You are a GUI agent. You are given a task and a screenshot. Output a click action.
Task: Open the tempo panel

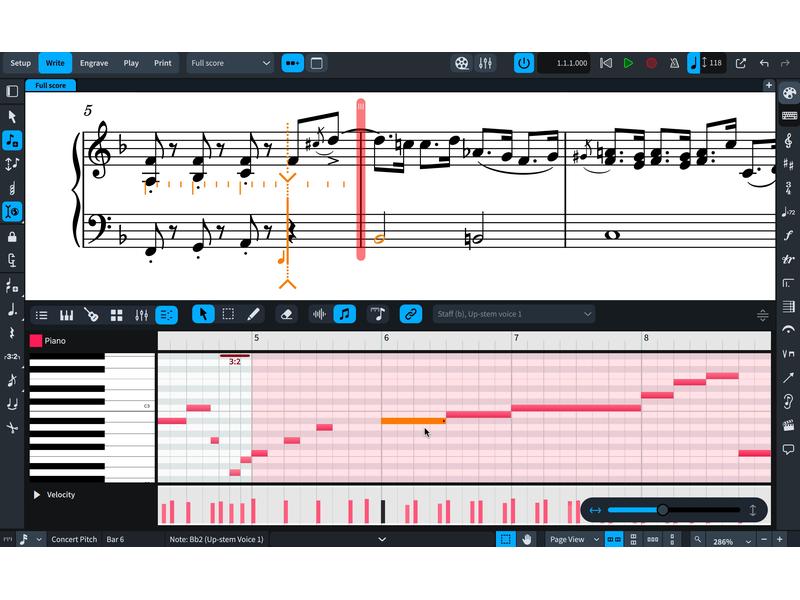(788, 211)
